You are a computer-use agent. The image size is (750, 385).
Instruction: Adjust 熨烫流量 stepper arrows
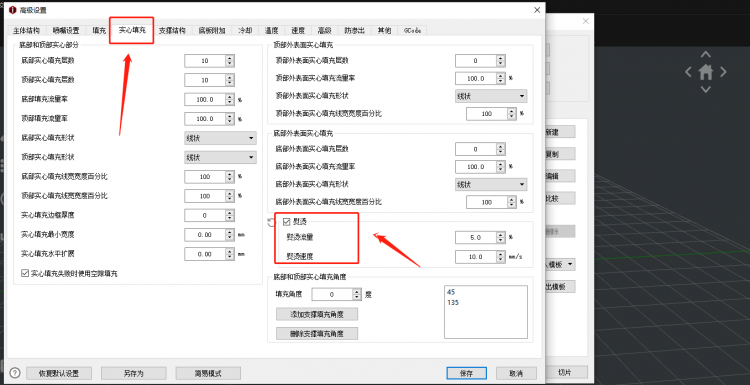point(501,237)
